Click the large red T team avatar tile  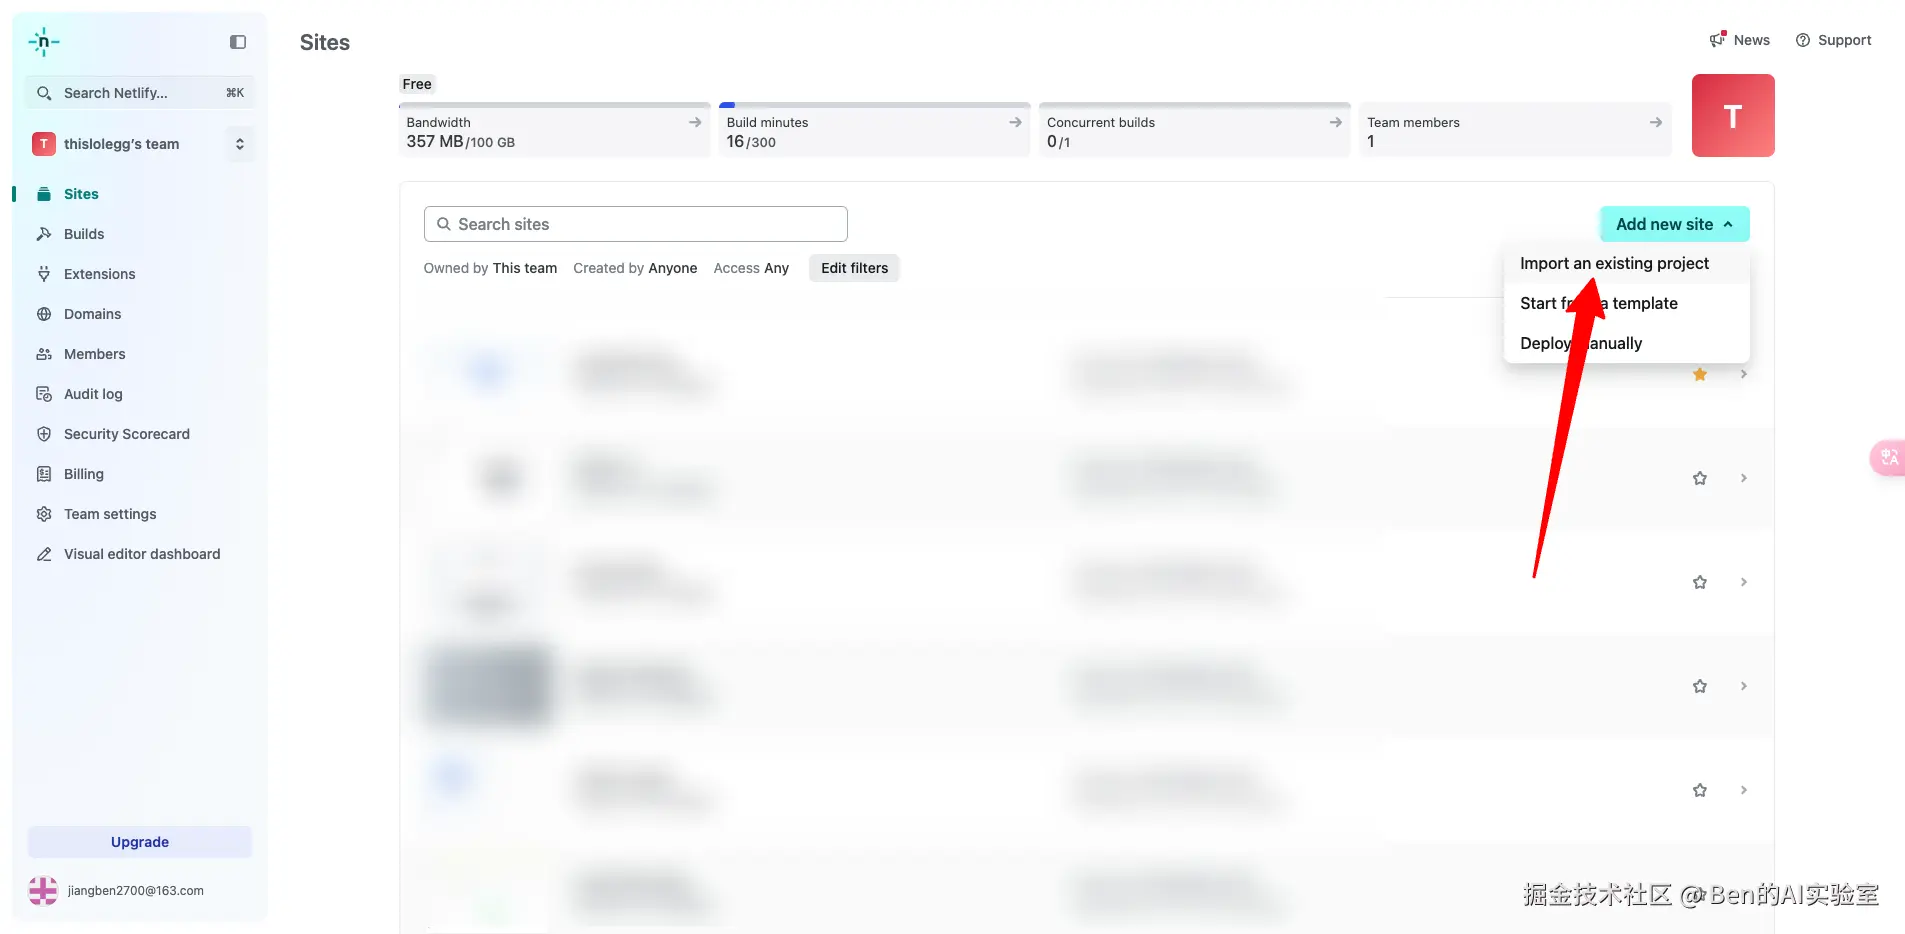pyautogui.click(x=1733, y=115)
